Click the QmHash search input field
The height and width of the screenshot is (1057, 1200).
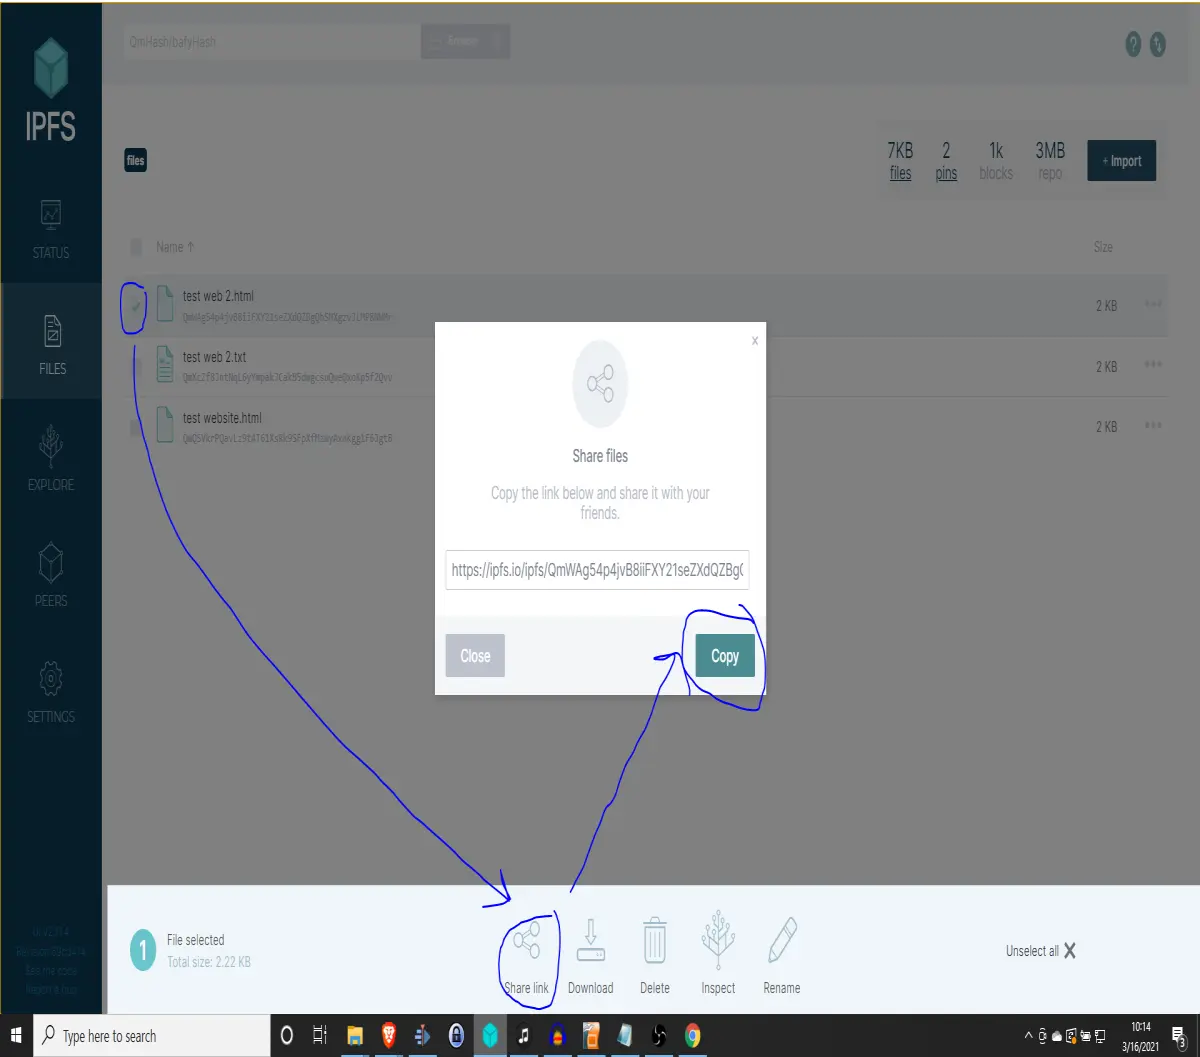271,42
